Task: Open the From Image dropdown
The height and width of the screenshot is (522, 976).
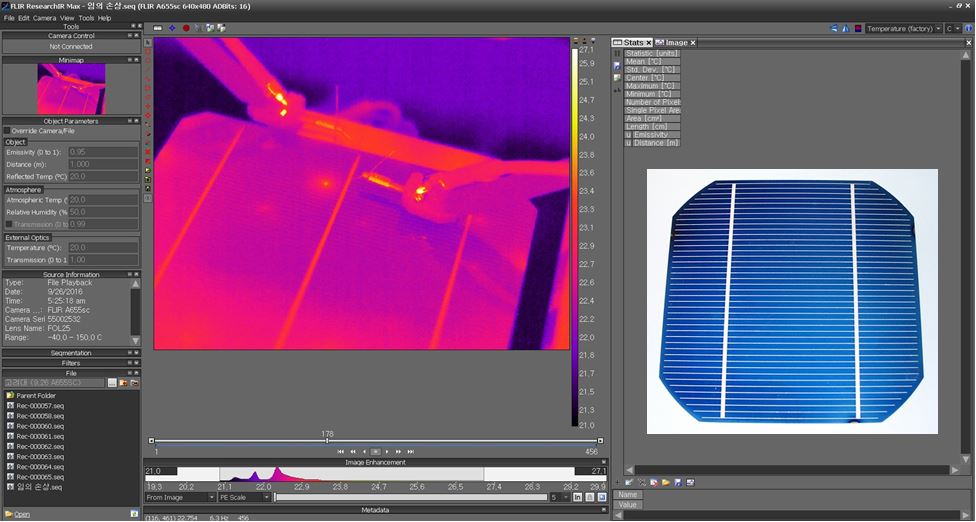Action: coord(180,497)
